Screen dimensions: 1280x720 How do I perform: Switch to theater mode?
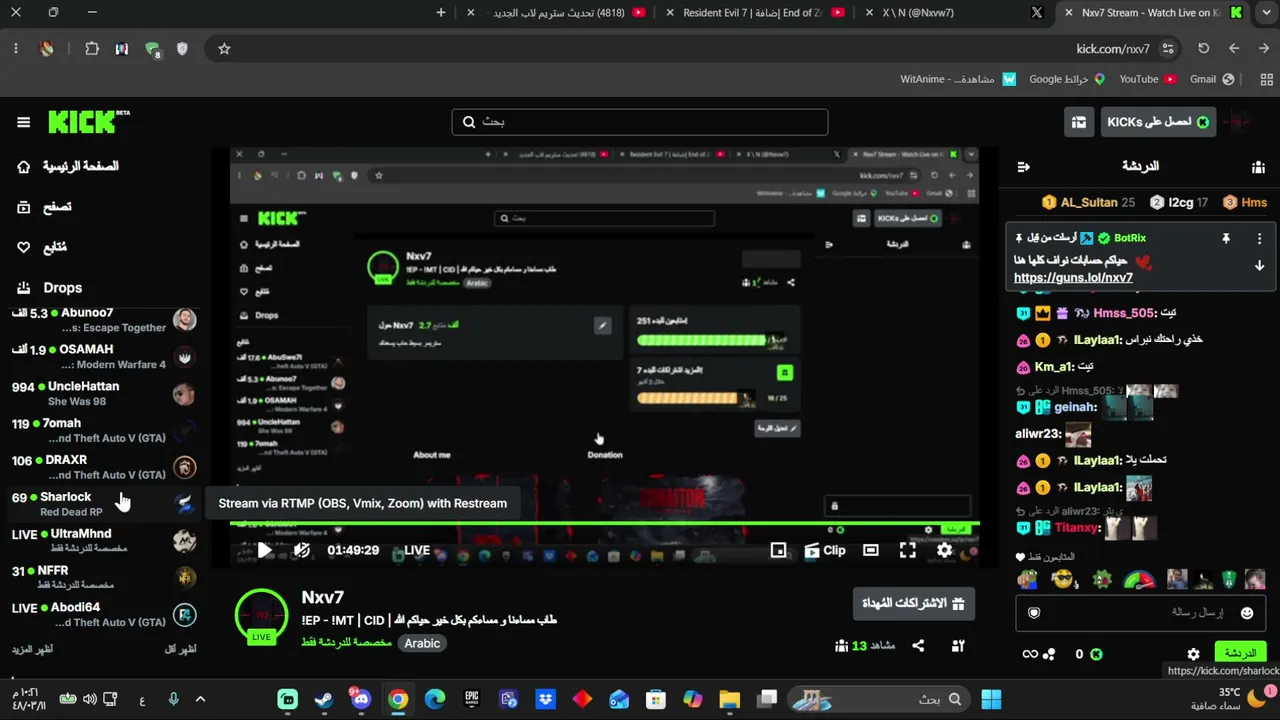[x=871, y=550]
